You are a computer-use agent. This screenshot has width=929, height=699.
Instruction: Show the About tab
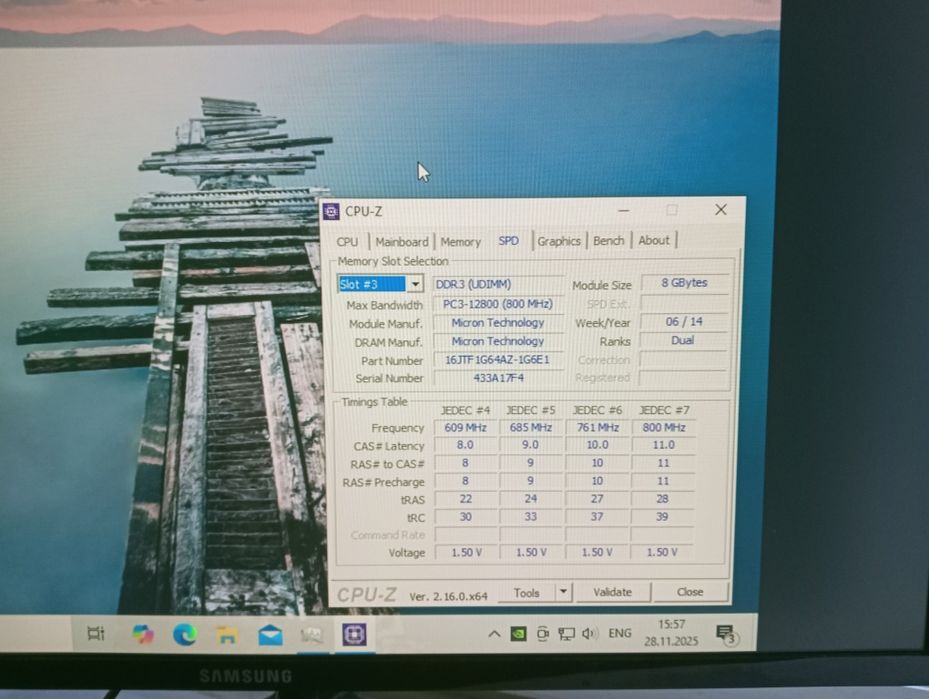pyautogui.click(x=653, y=240)
